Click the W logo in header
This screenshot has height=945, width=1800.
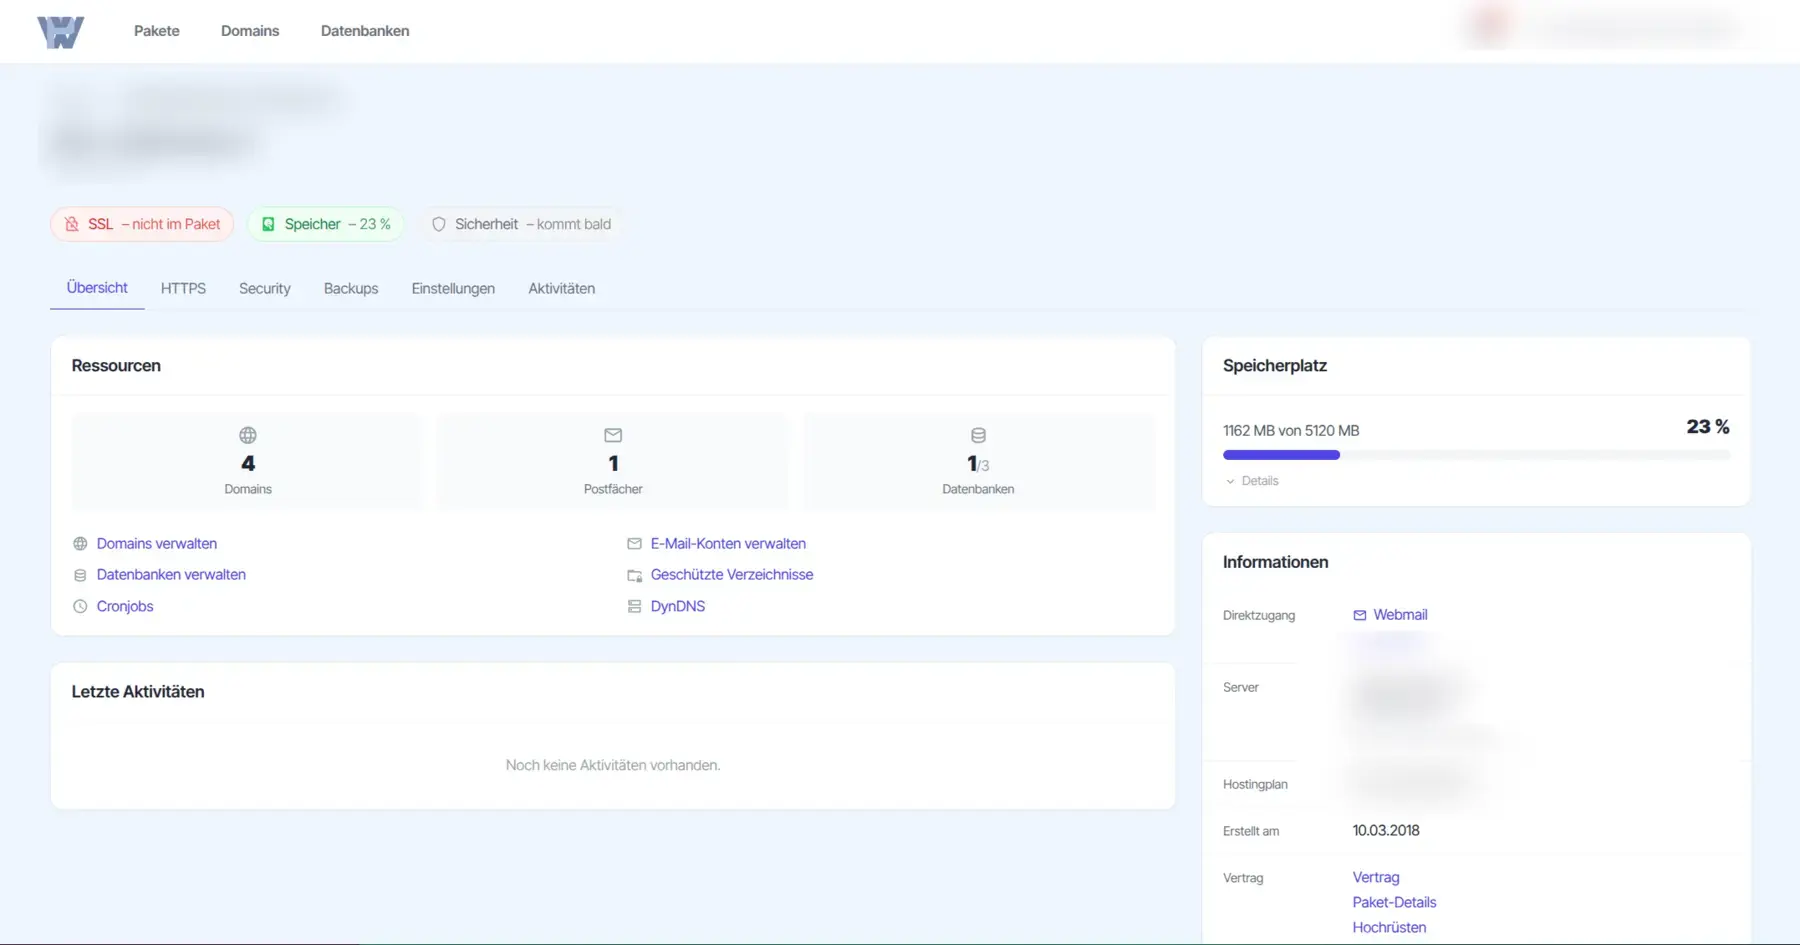point(61,32)
